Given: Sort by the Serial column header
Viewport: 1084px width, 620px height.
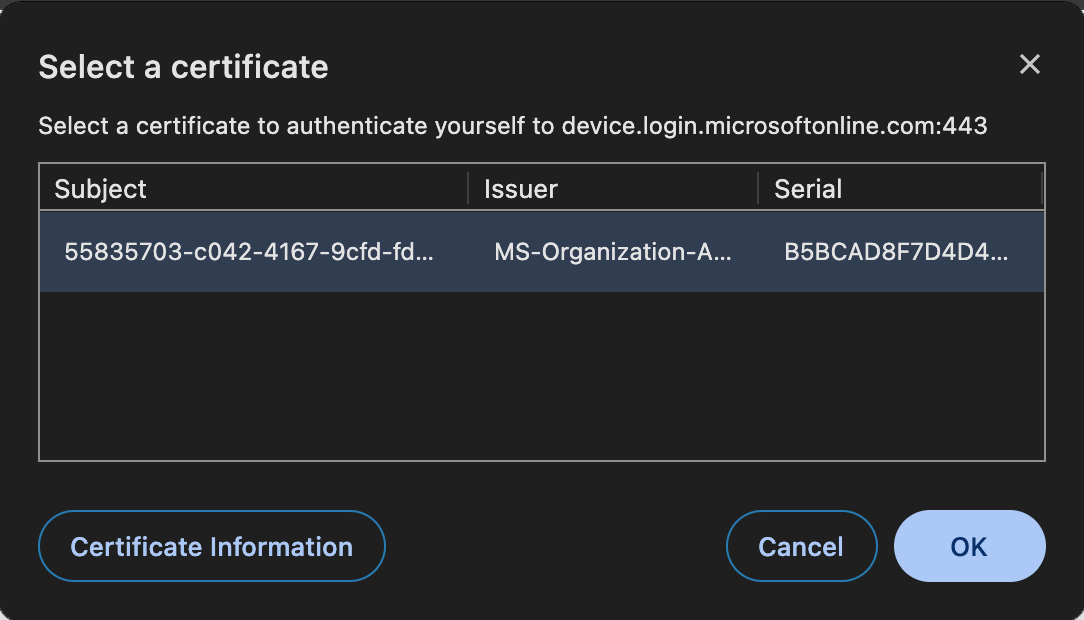Looking at the screenshot, I should coord(808,189).
